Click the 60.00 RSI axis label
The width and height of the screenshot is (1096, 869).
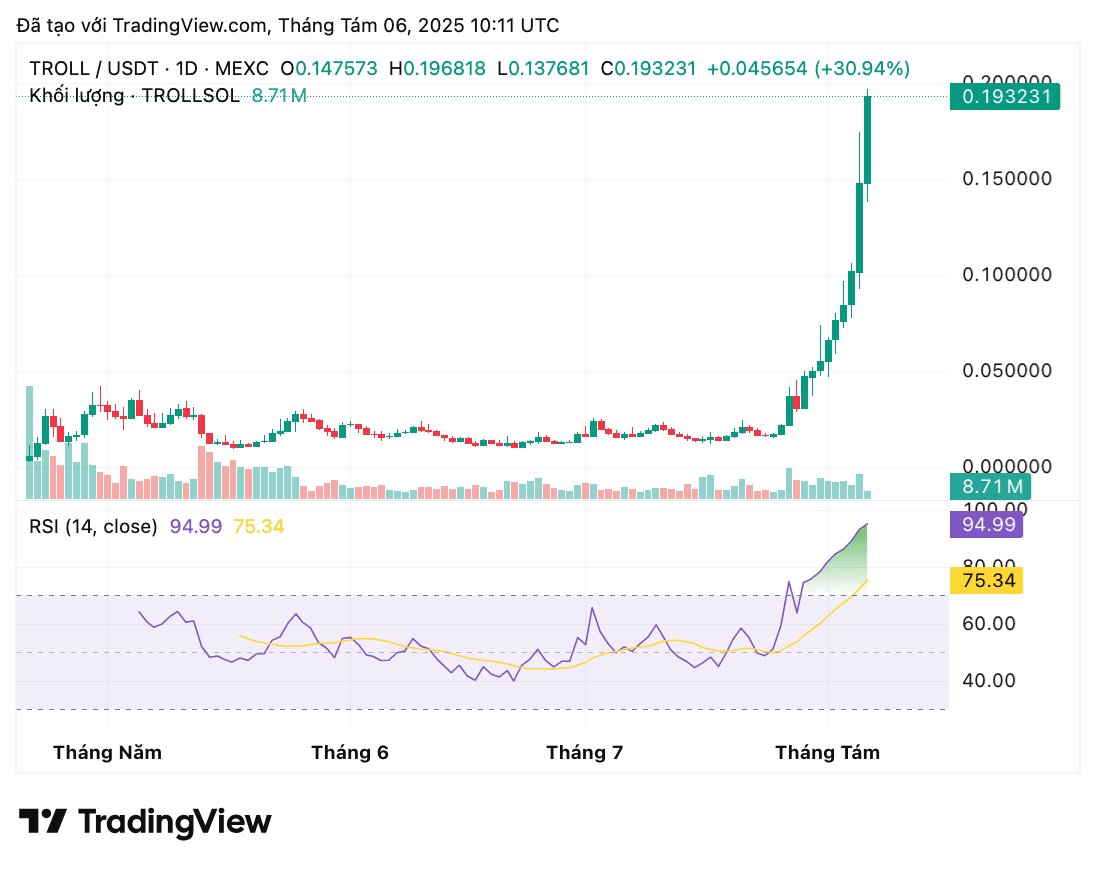coord(988,624)
